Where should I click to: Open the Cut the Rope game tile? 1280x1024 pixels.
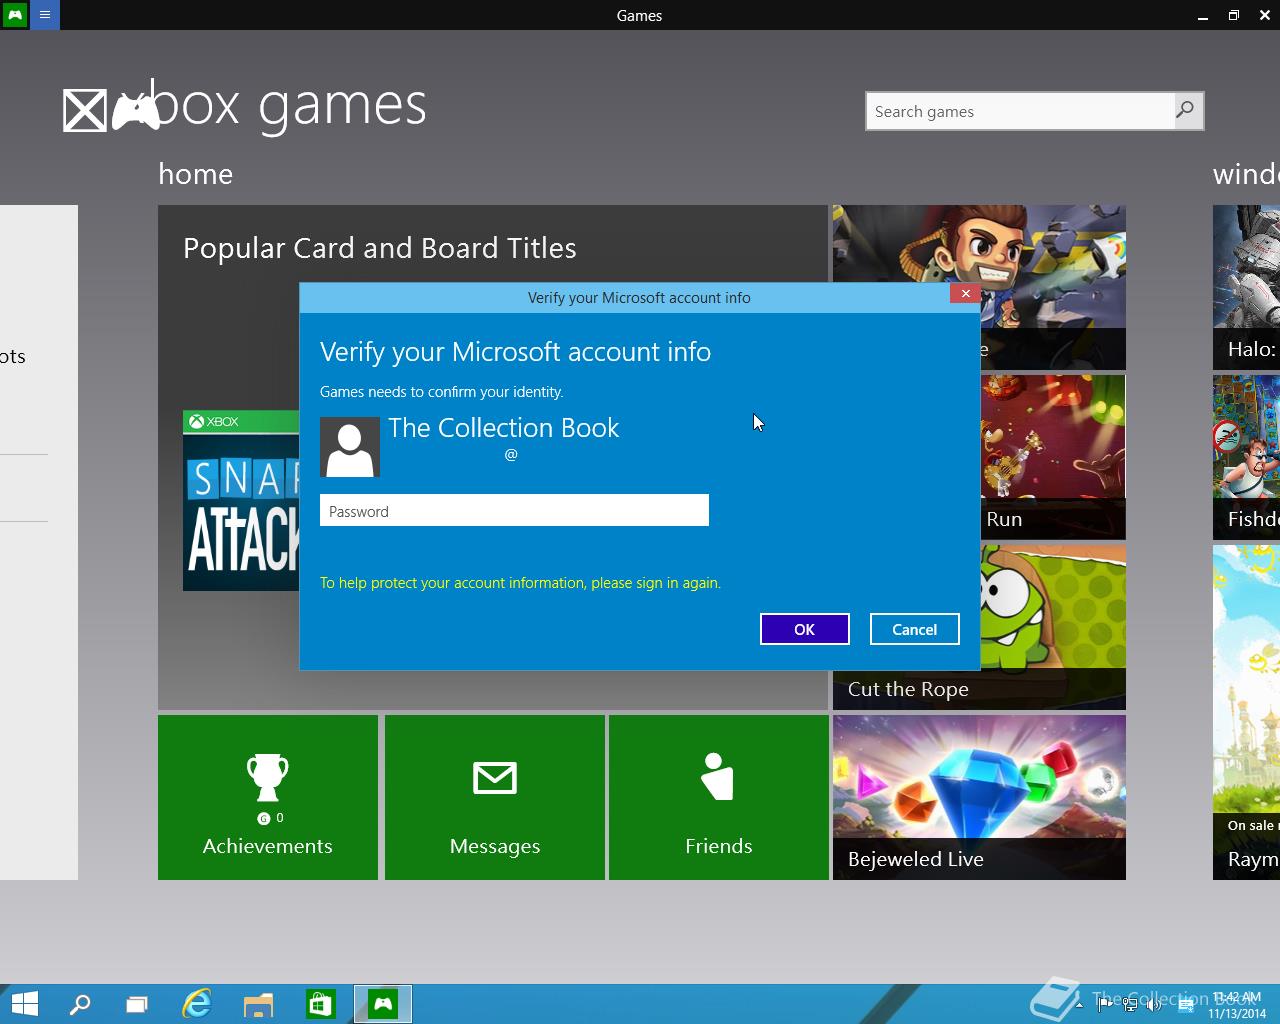click(1052, 627)
